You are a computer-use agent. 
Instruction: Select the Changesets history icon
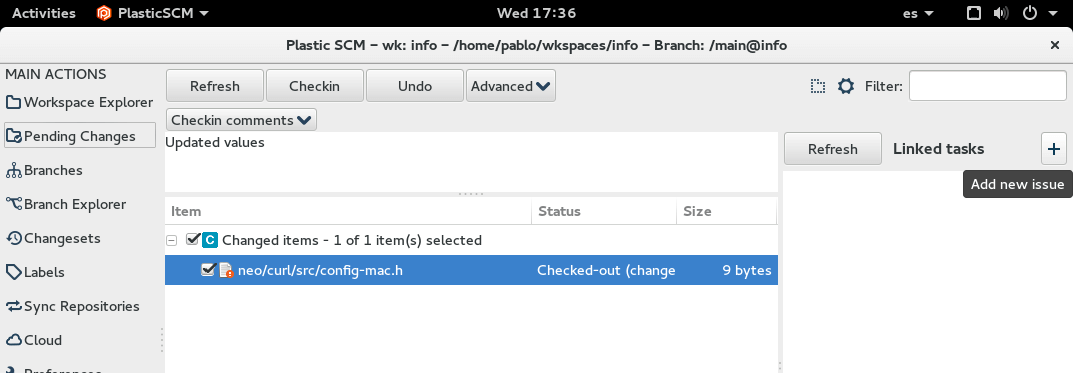[x=14, y=238]
